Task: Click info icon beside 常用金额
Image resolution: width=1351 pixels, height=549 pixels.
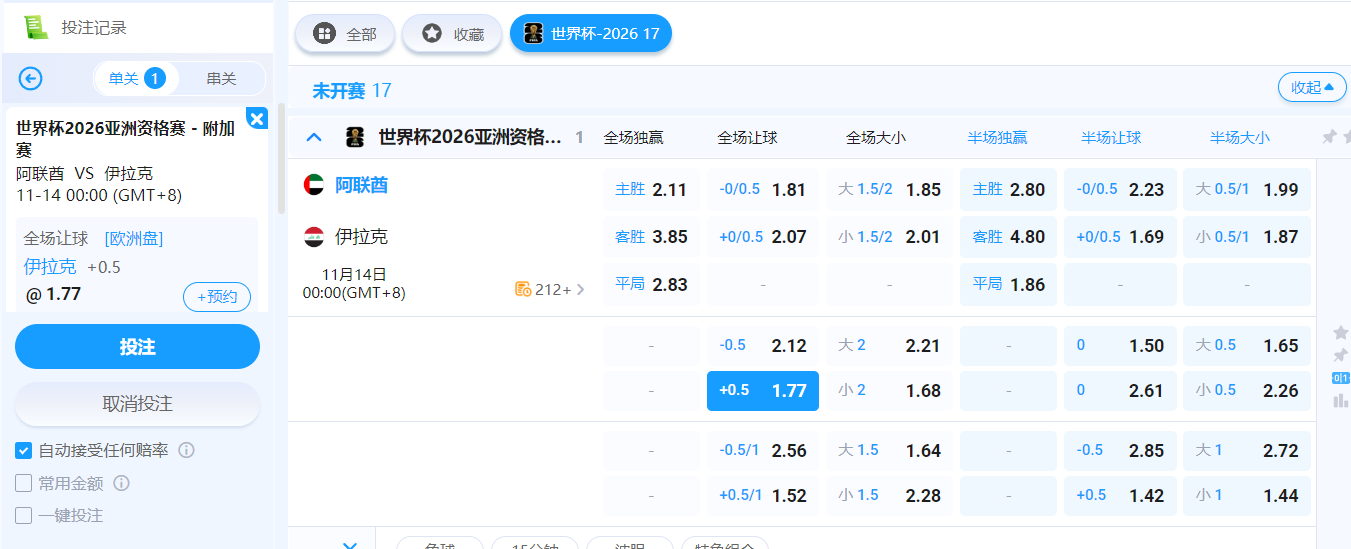Action: pyautogui.click(x=121, y=483)
